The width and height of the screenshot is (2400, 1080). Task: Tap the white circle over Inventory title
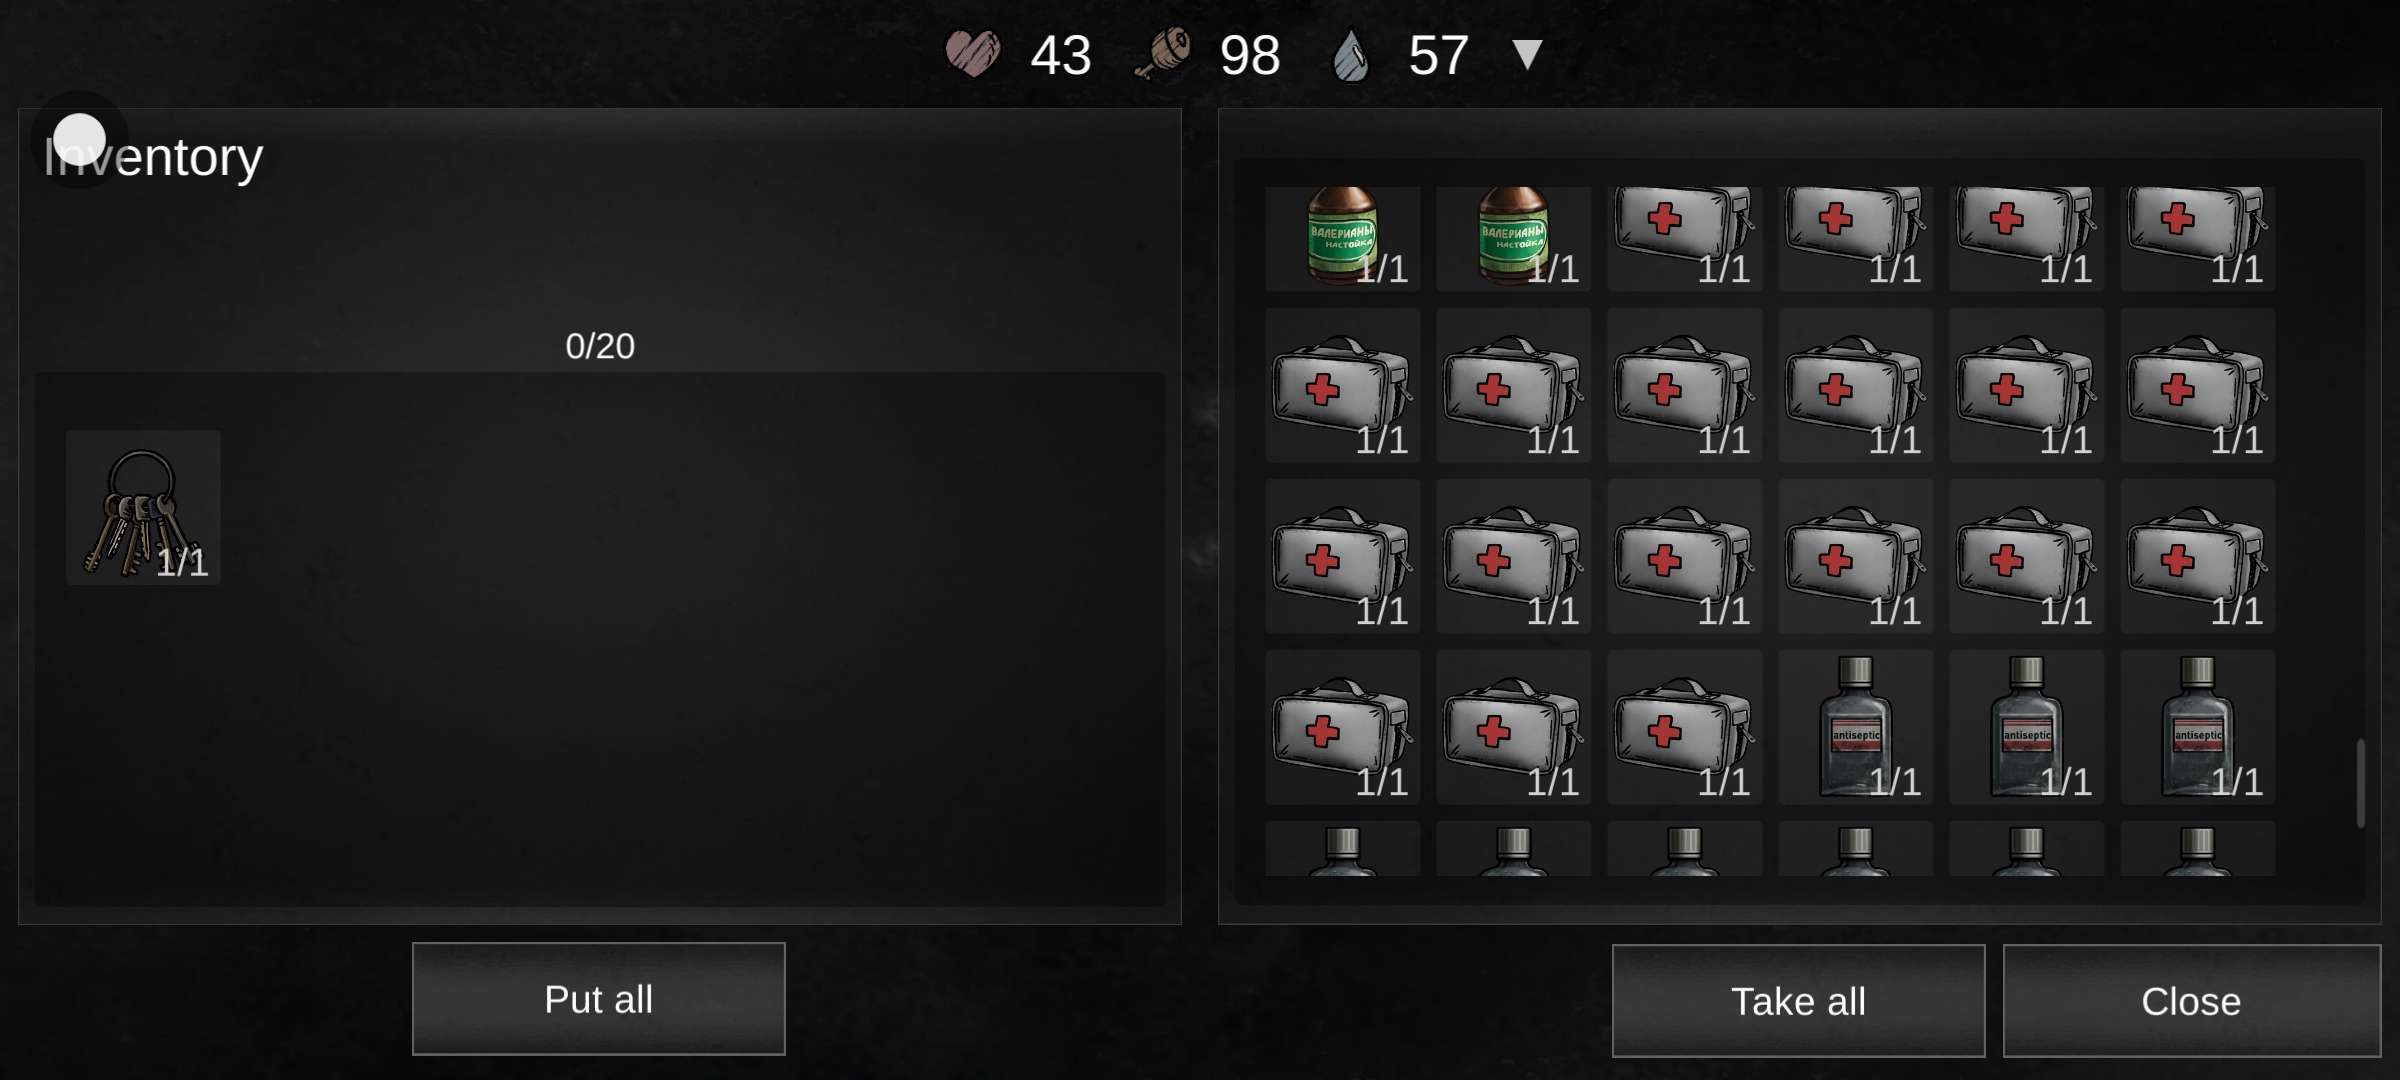point(79,139)
